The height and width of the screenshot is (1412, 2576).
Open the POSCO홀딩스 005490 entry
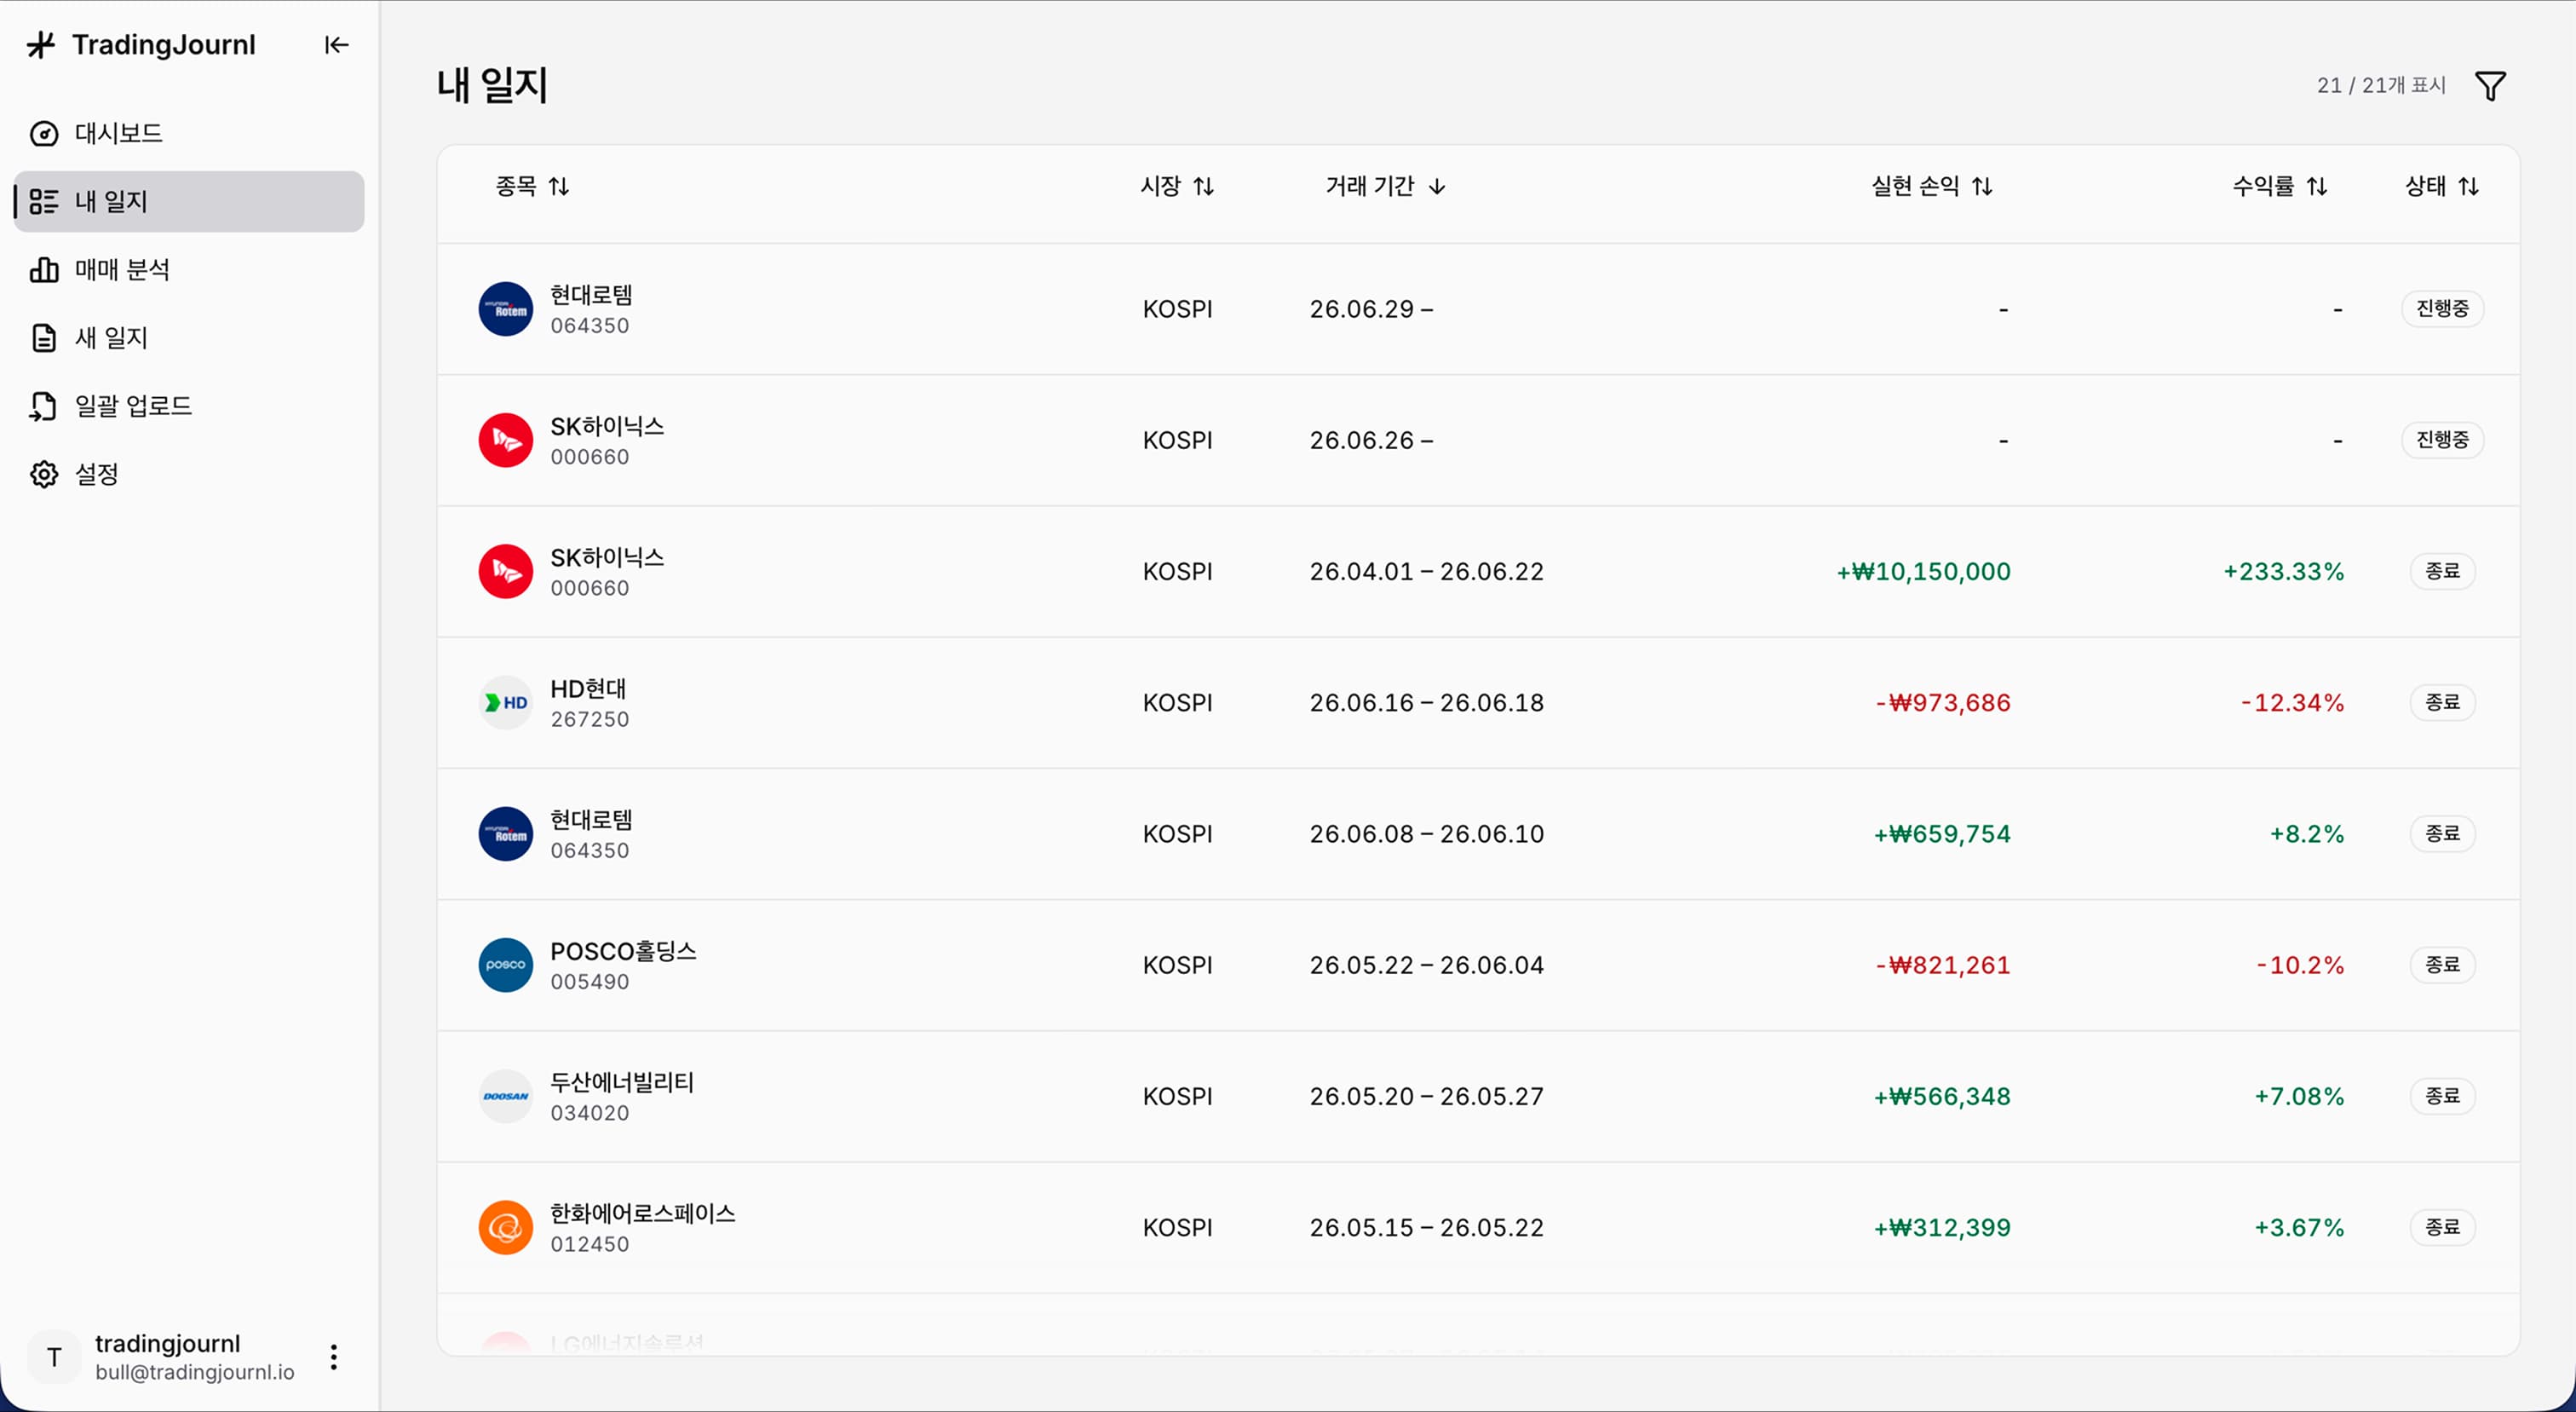click(1478, 965)
